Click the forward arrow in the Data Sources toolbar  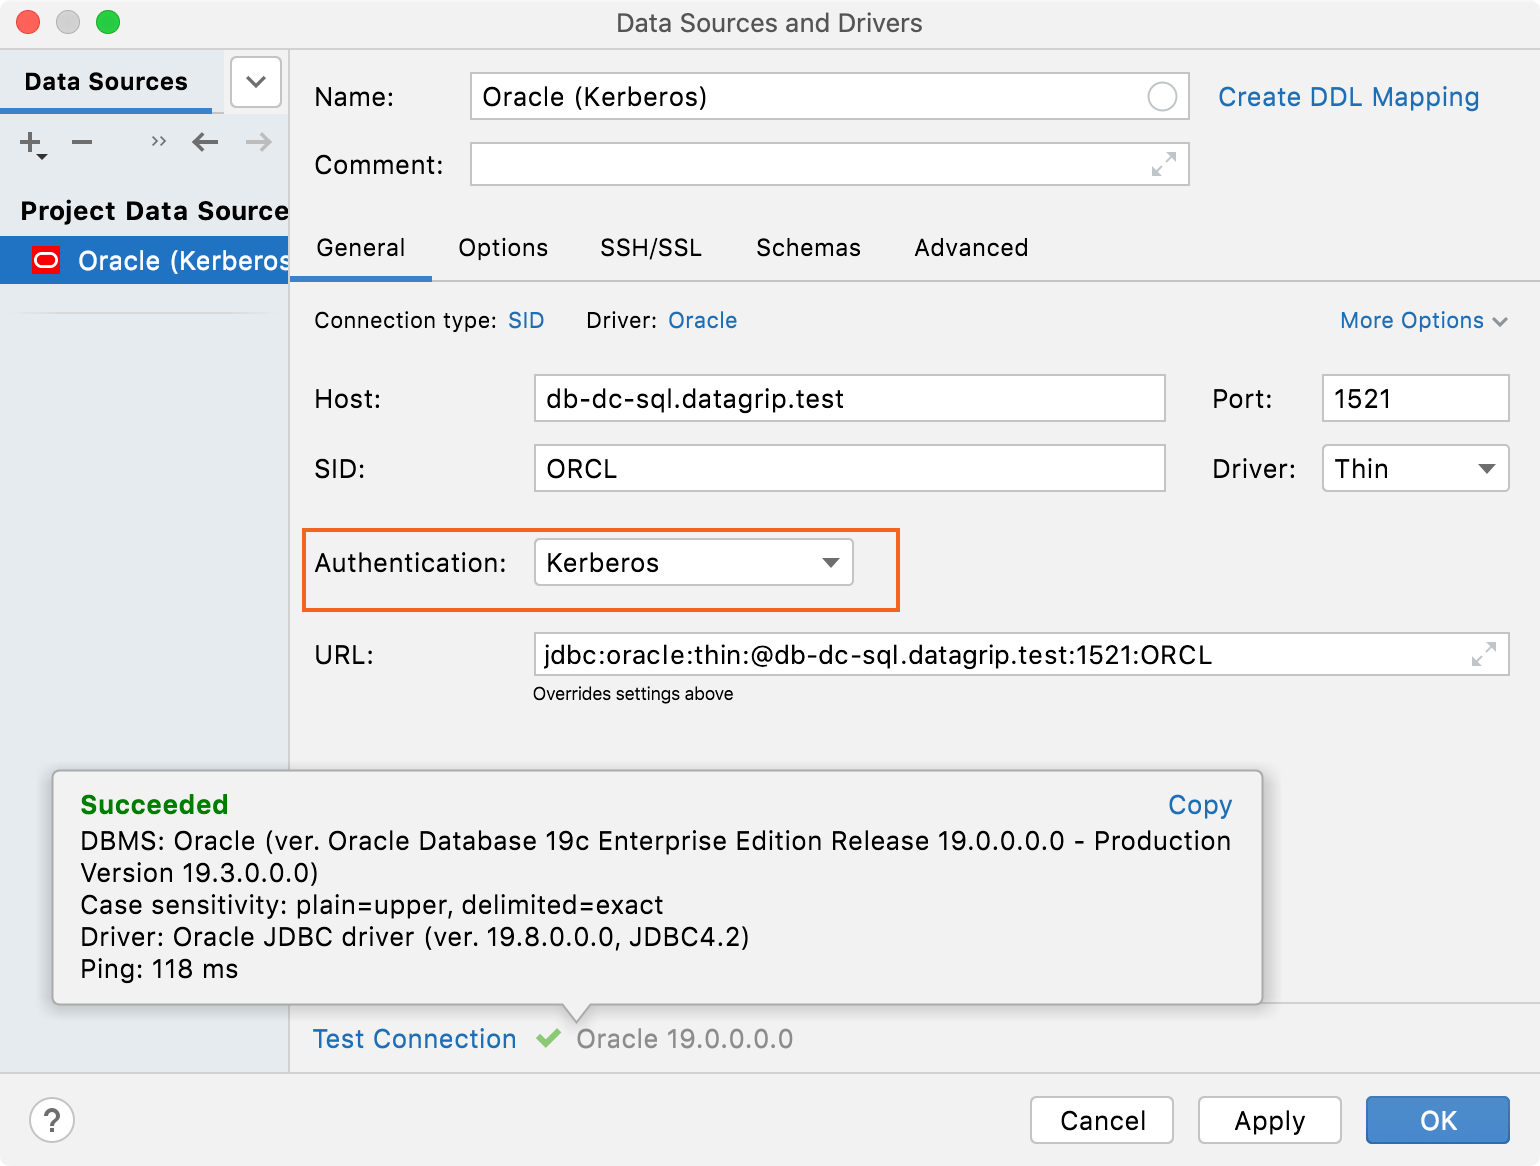[257, 142]
